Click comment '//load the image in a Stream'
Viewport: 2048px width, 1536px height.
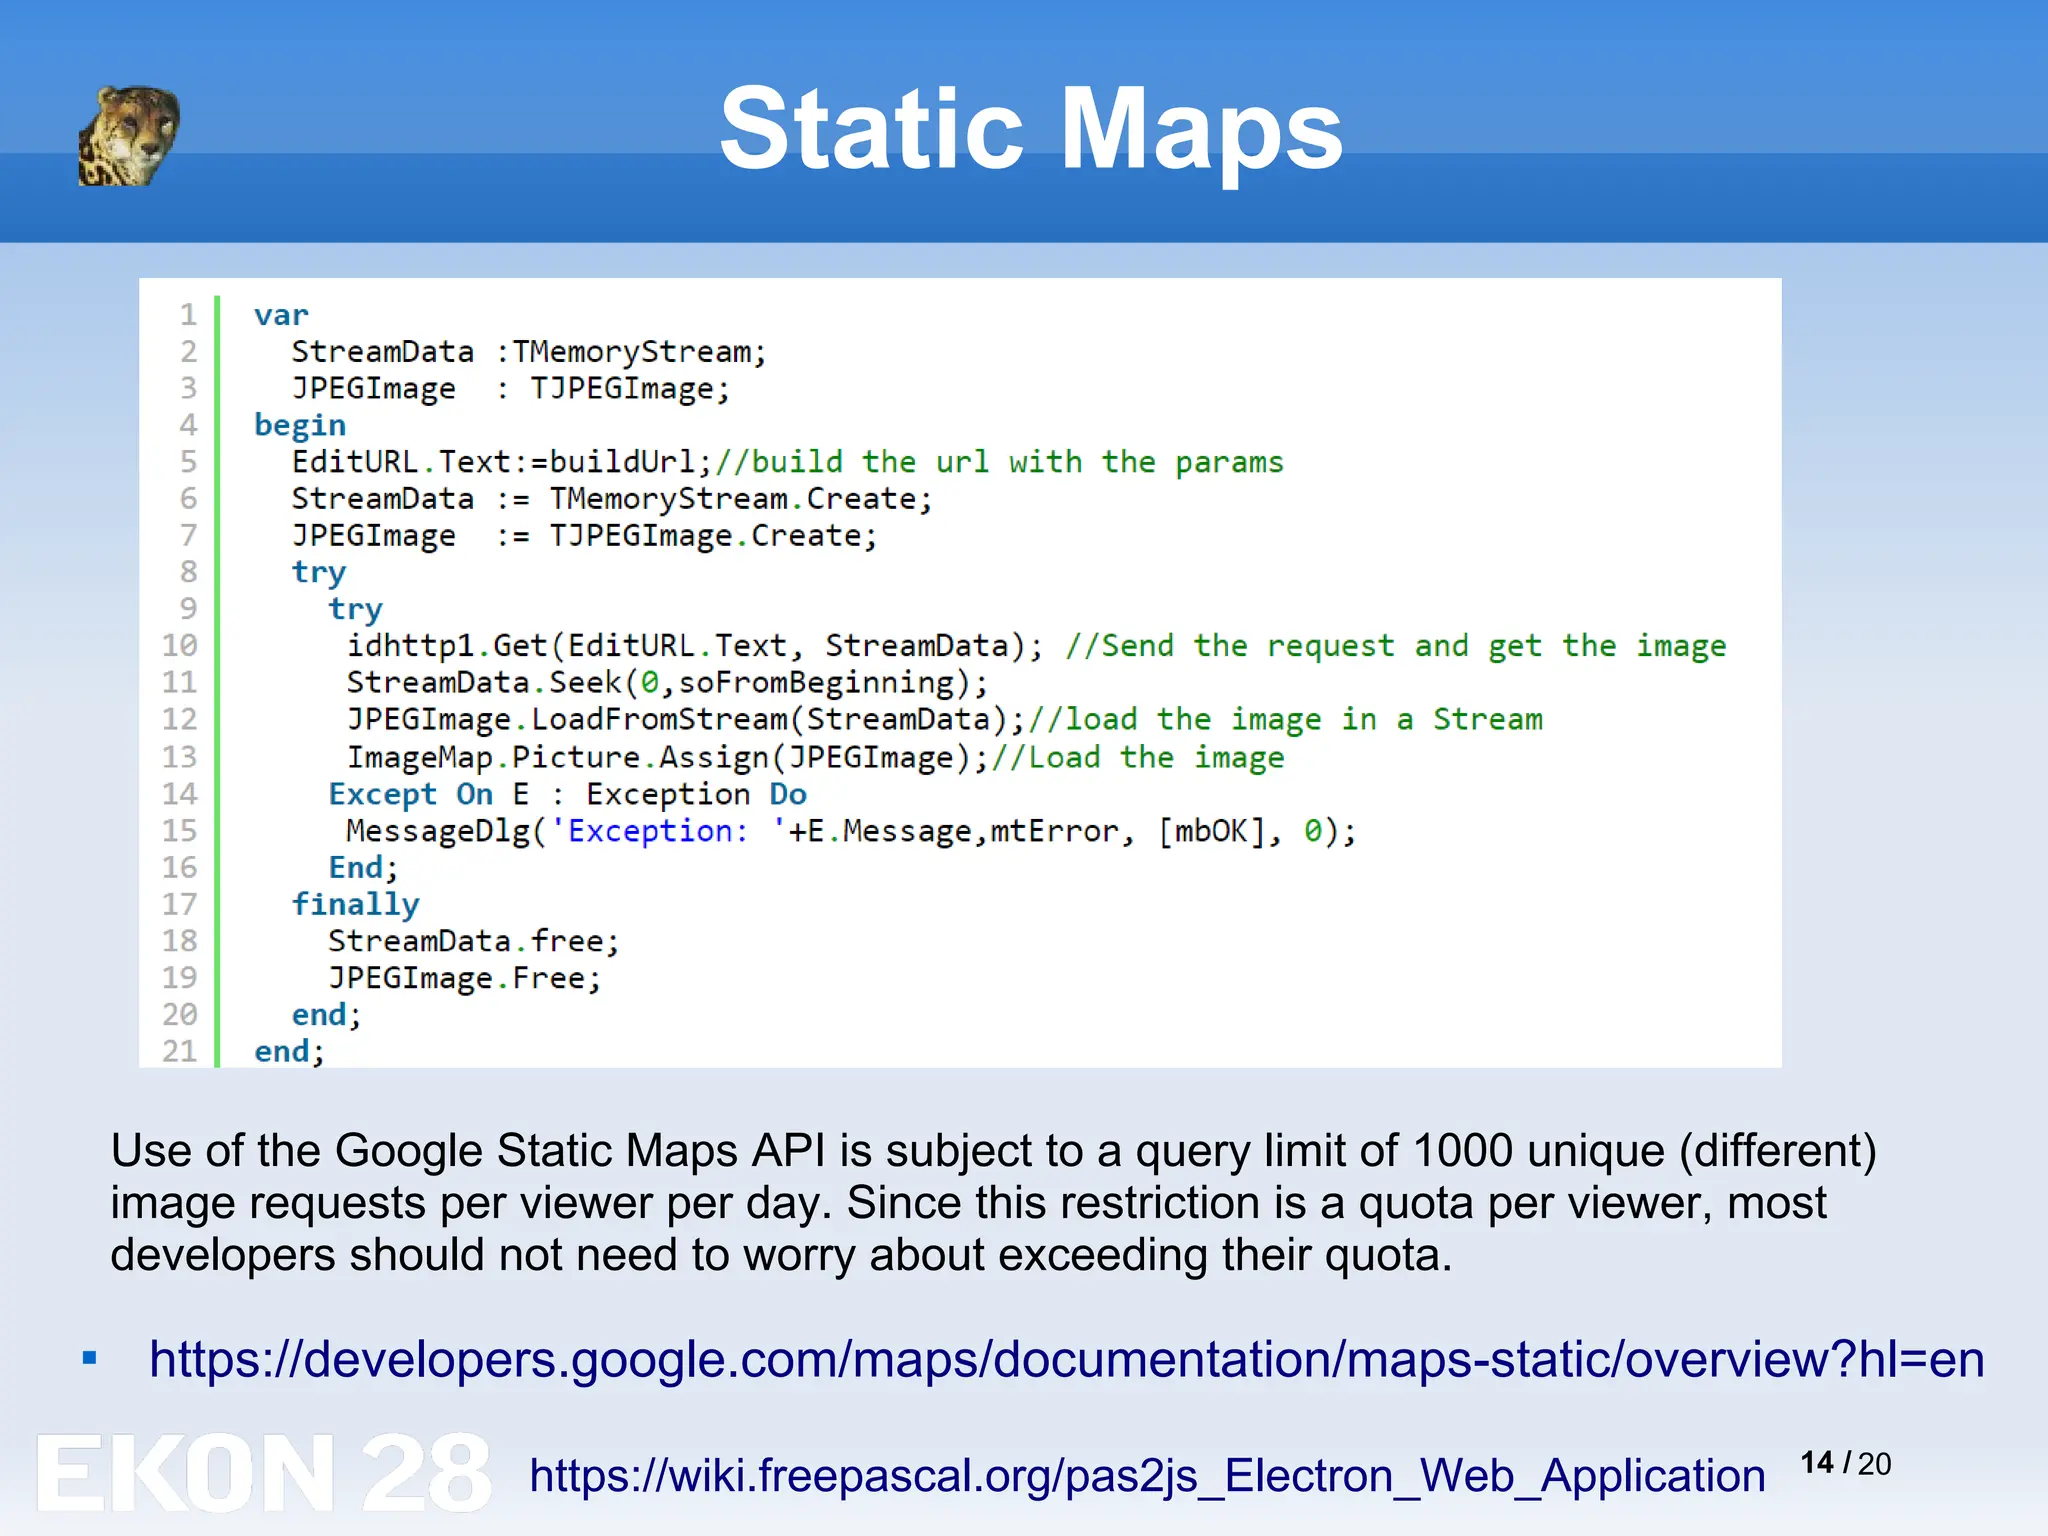[1285, 720]
